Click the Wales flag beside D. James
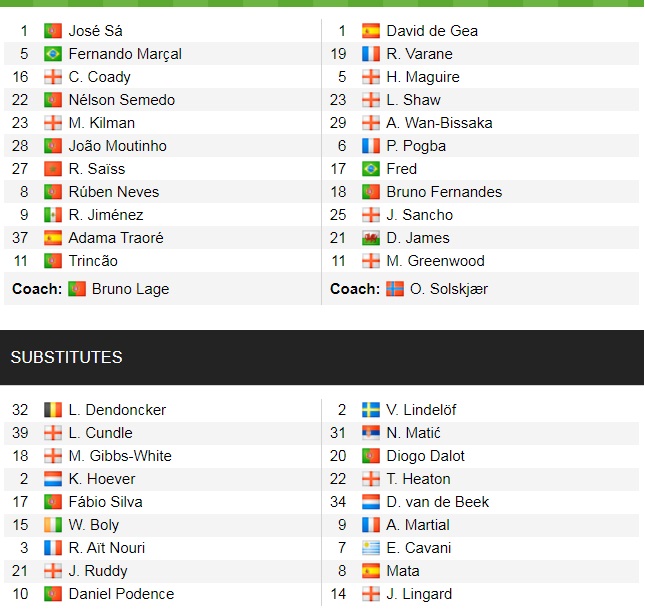Screen dimensions: 645x616 click(x=371, y=238)
